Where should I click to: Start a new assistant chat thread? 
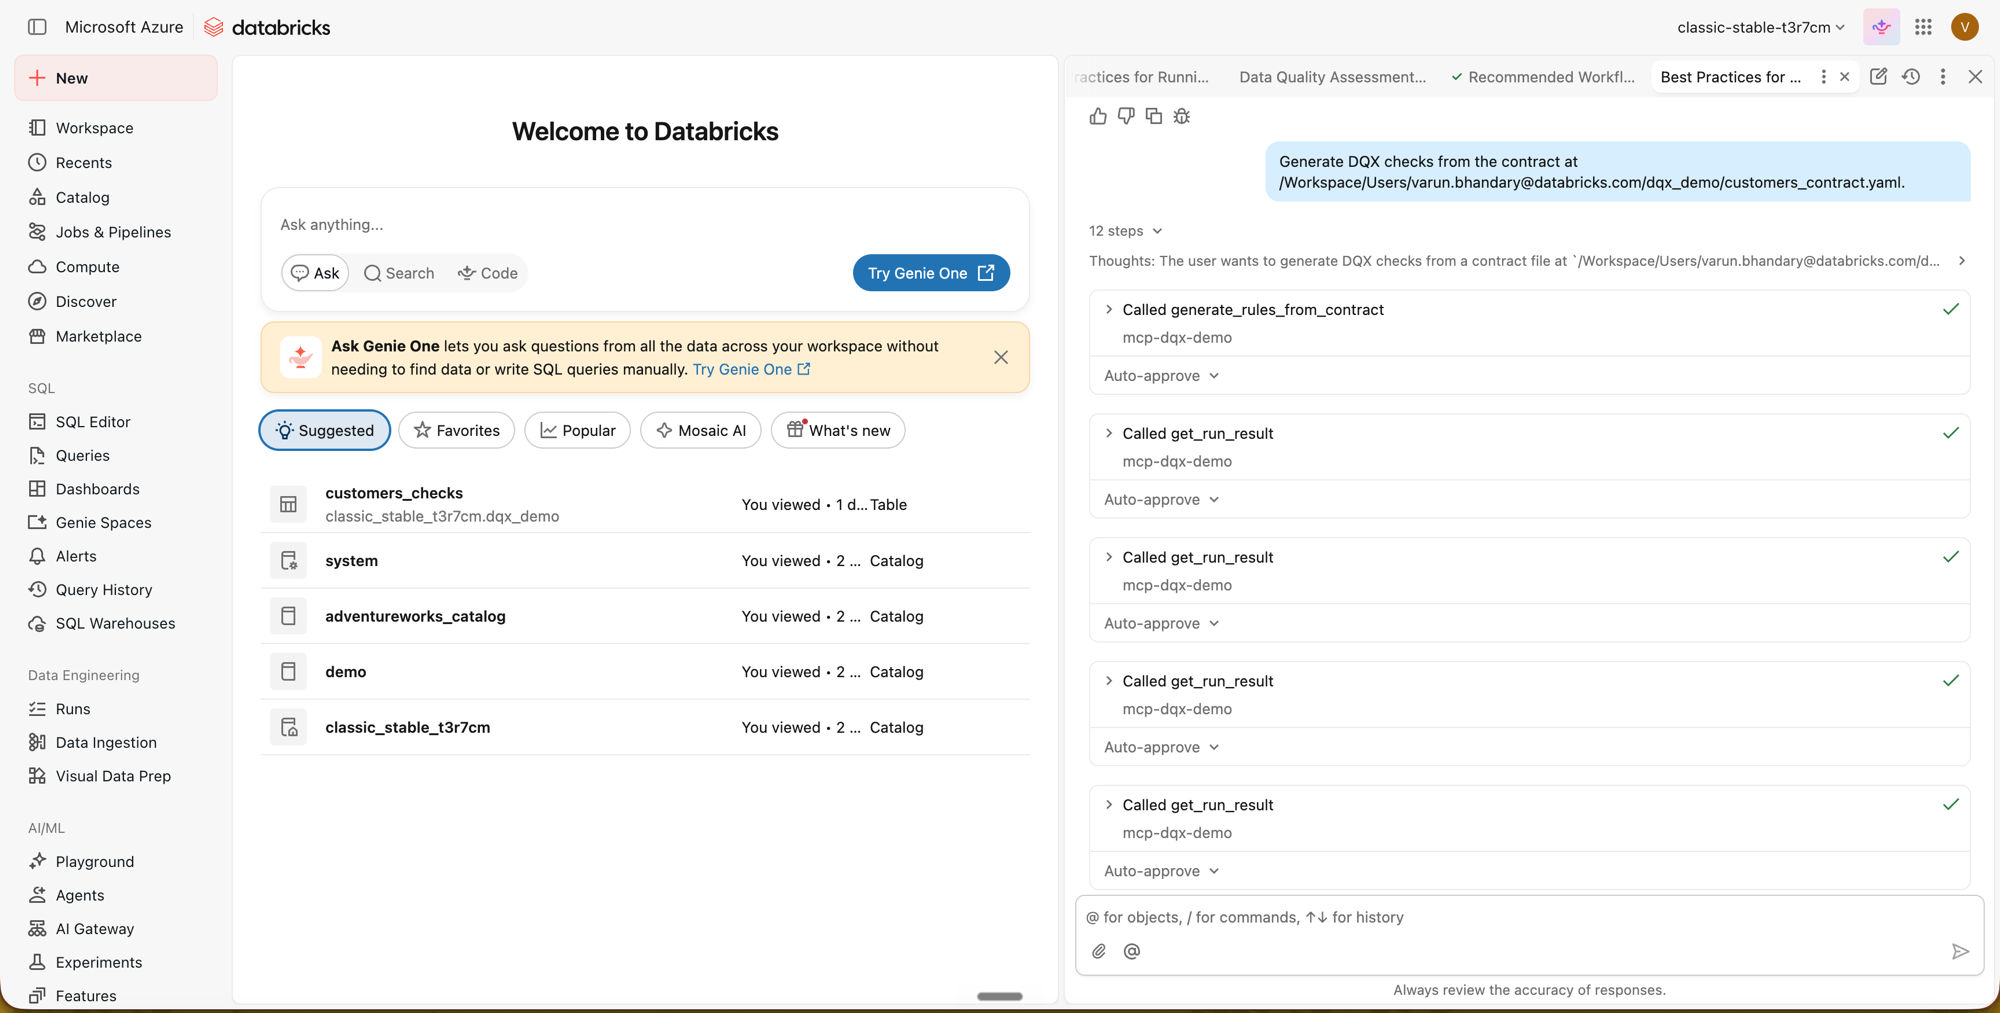[1878, 77]
